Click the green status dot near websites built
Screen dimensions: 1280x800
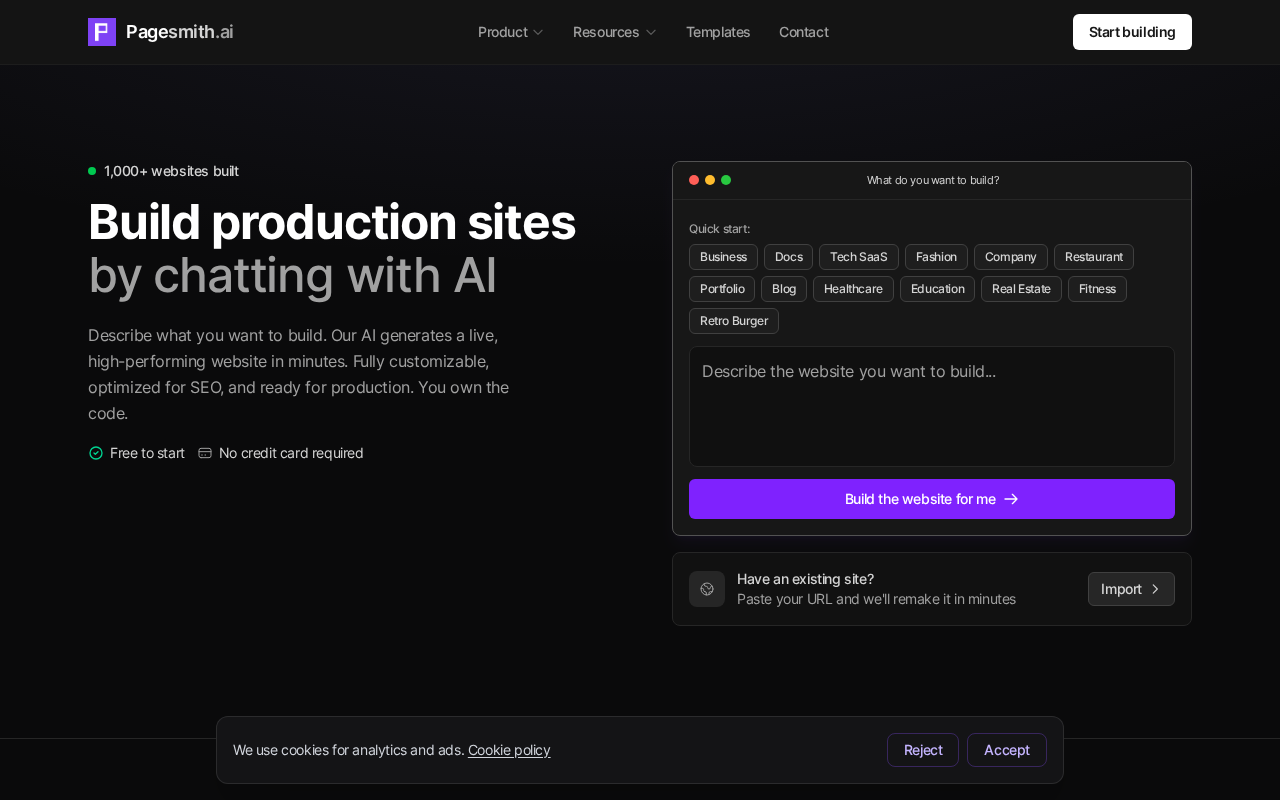point(92,171)
